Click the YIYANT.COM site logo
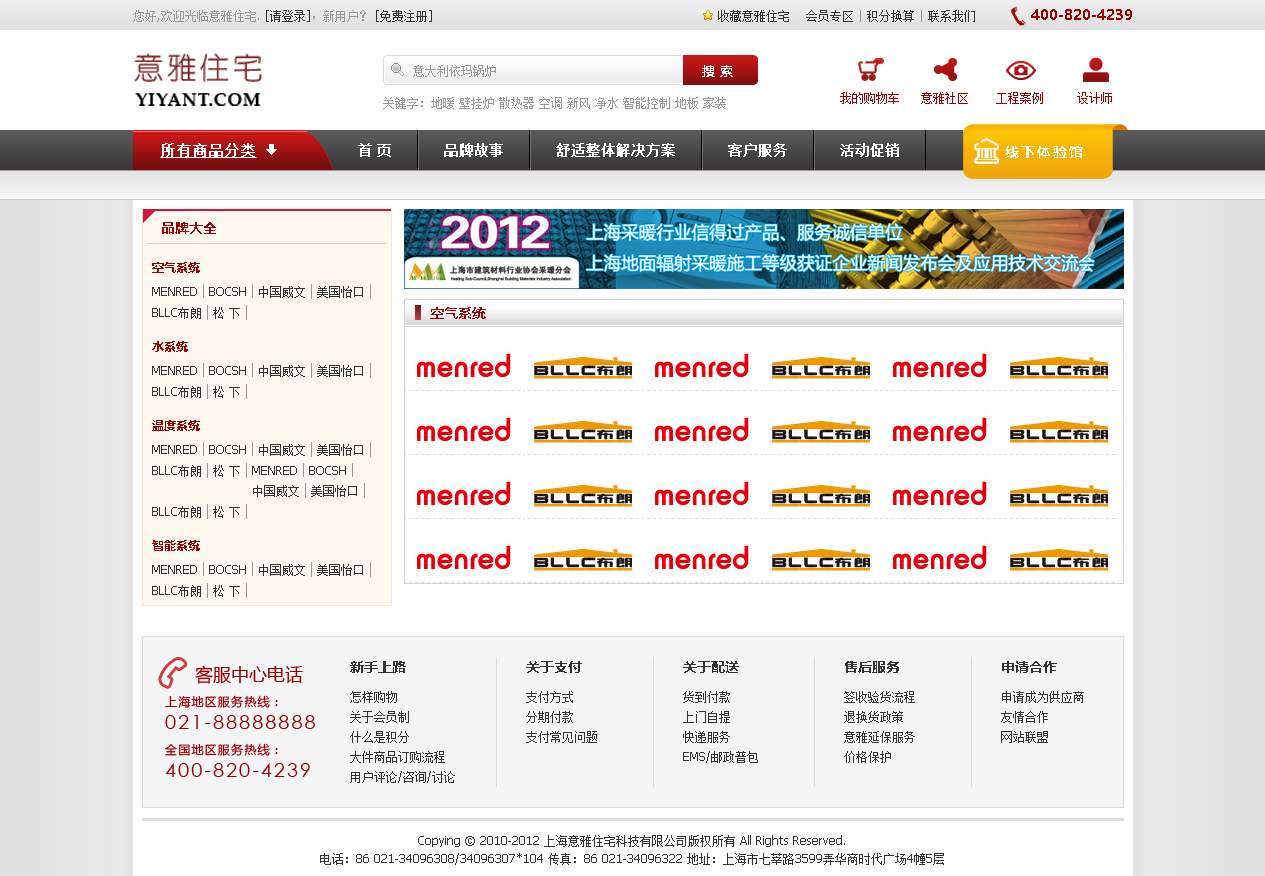Screen dimensions: 1265x876 click(x=198, y=81)
